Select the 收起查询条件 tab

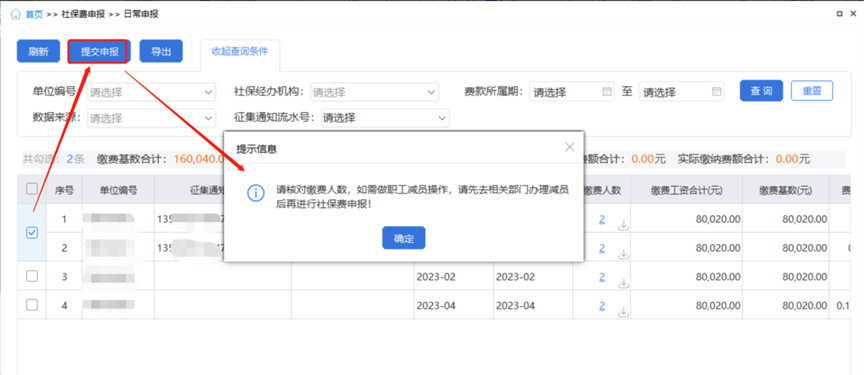click(240, 52)
